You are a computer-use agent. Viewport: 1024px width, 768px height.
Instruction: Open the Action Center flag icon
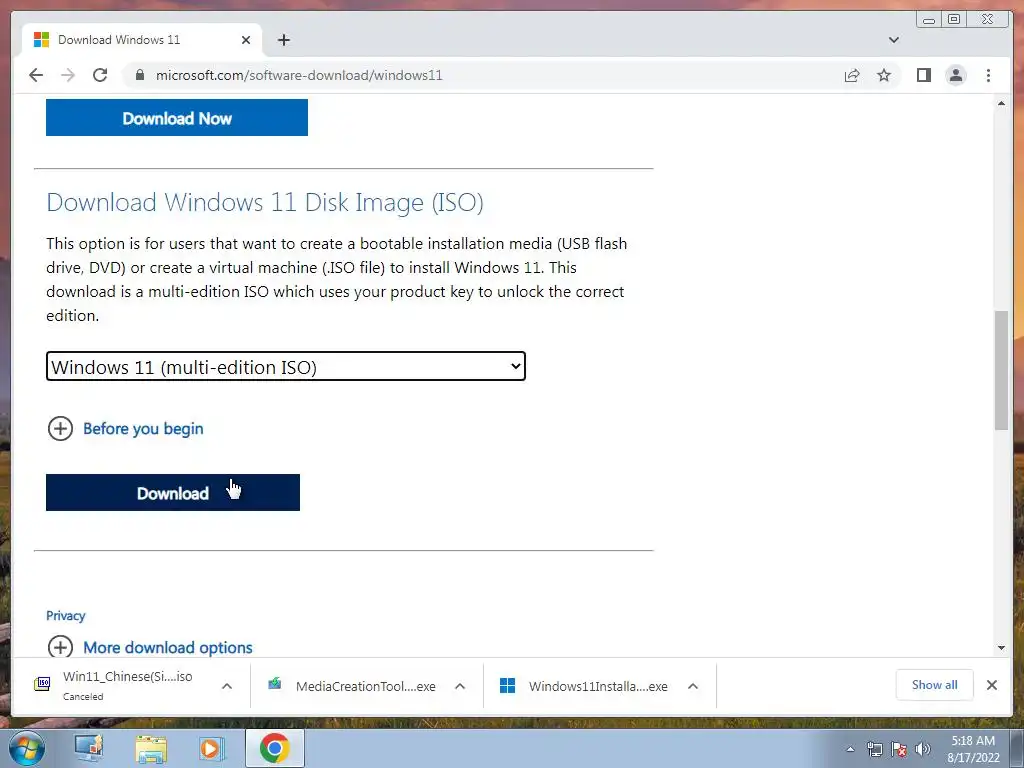[x=899, y=749]
